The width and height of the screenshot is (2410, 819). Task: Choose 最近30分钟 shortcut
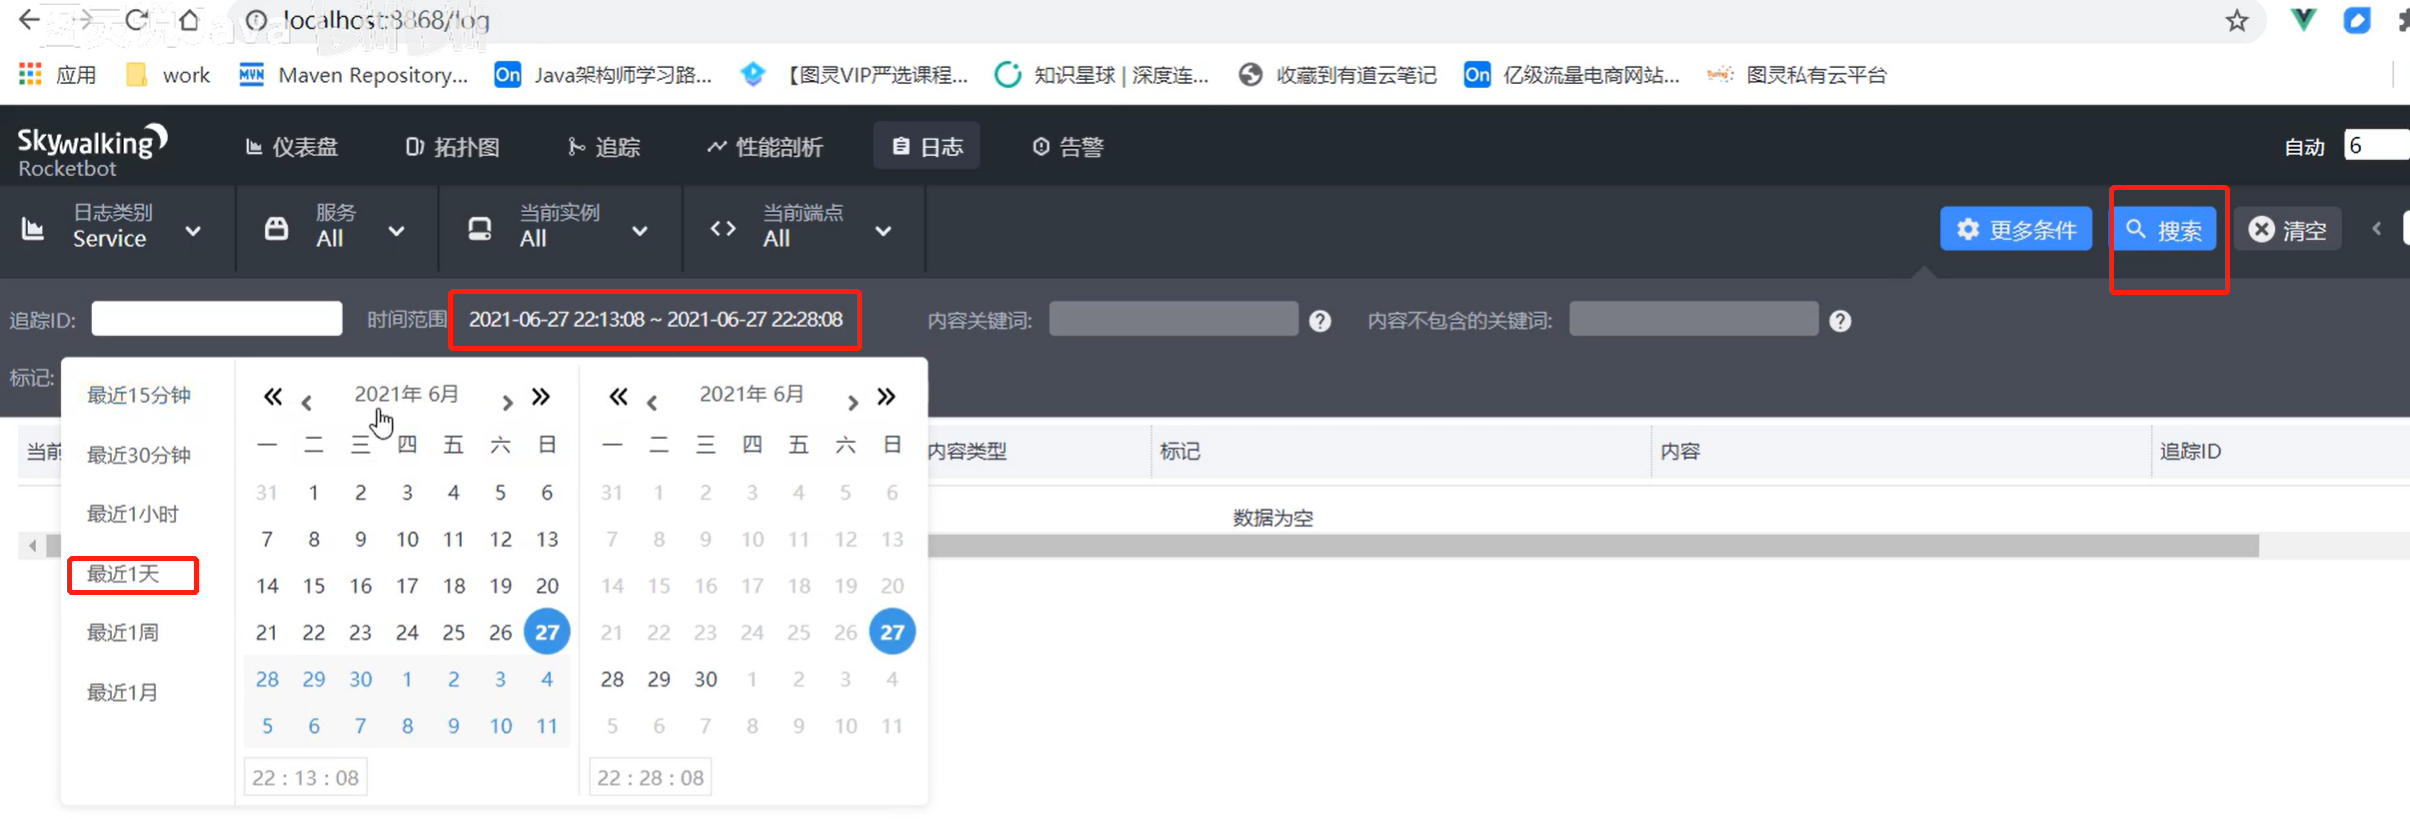tap(139, 455)
